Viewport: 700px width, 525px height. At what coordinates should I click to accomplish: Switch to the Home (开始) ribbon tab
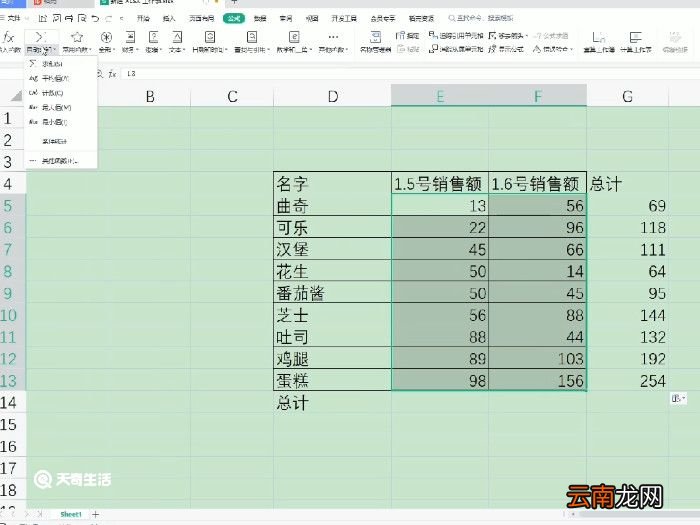pyautogui.click(x=143, y=18)
